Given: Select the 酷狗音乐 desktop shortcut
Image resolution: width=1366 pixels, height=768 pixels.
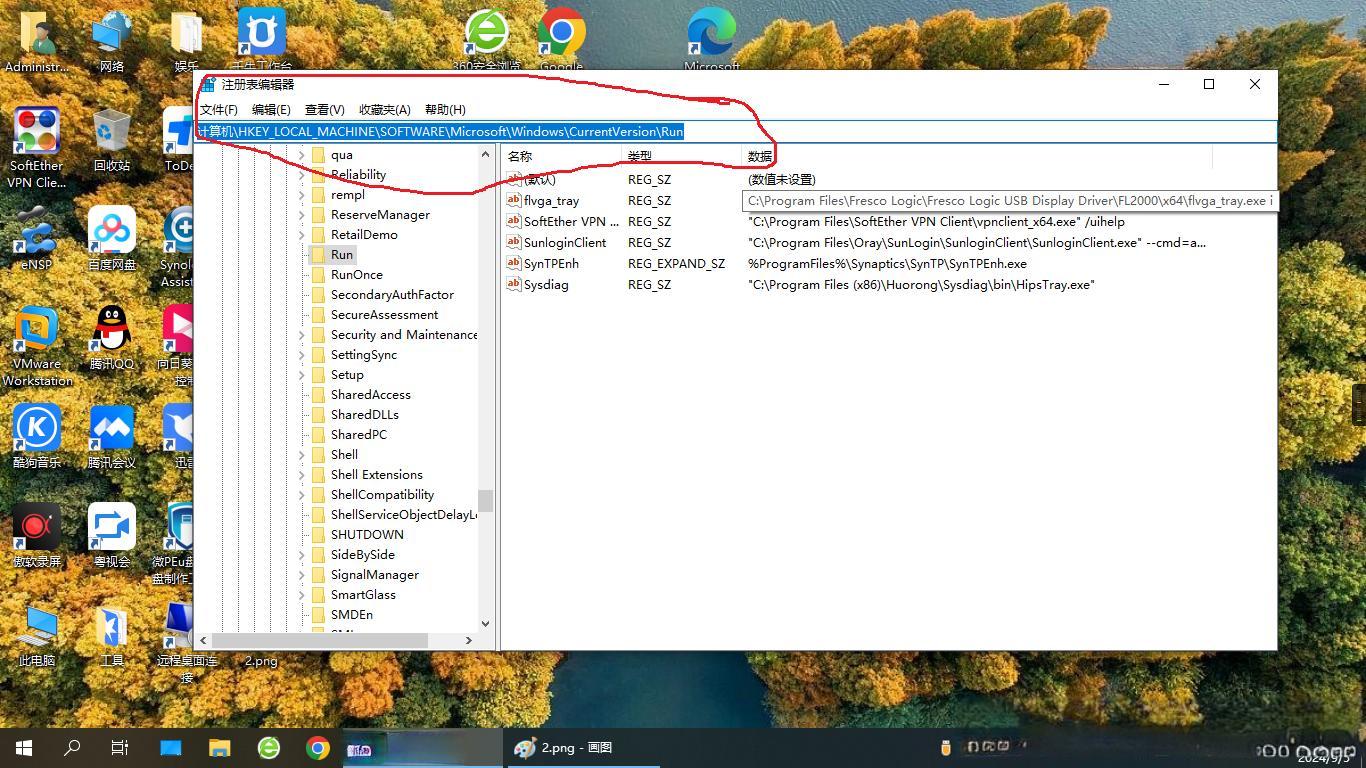Looking at the screenshot, I should coord(37,436).
